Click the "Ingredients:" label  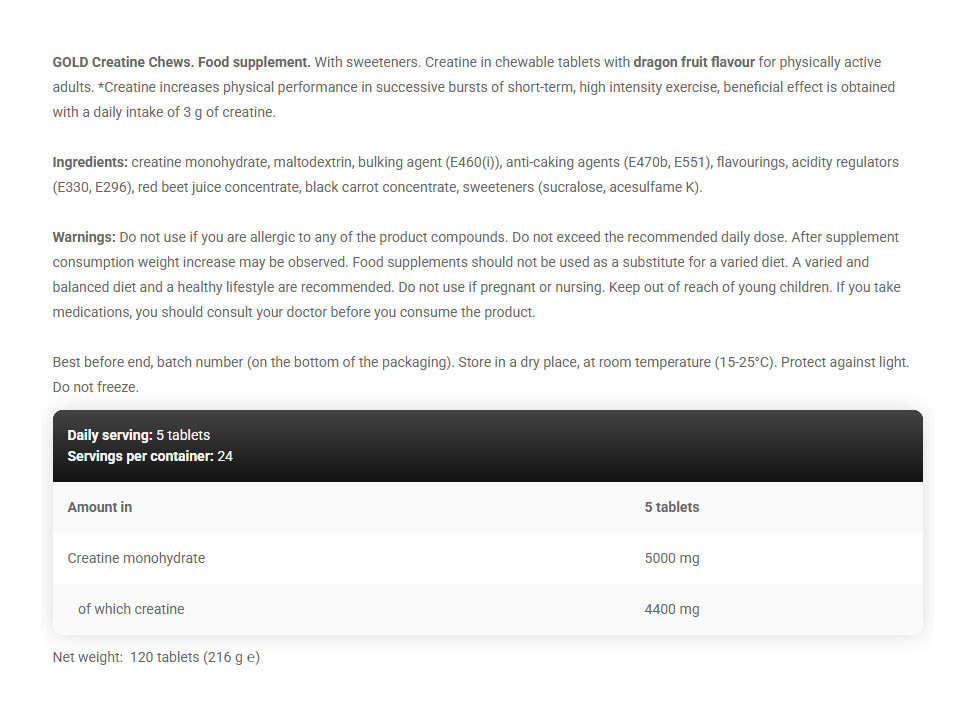[x=90, y=162]
